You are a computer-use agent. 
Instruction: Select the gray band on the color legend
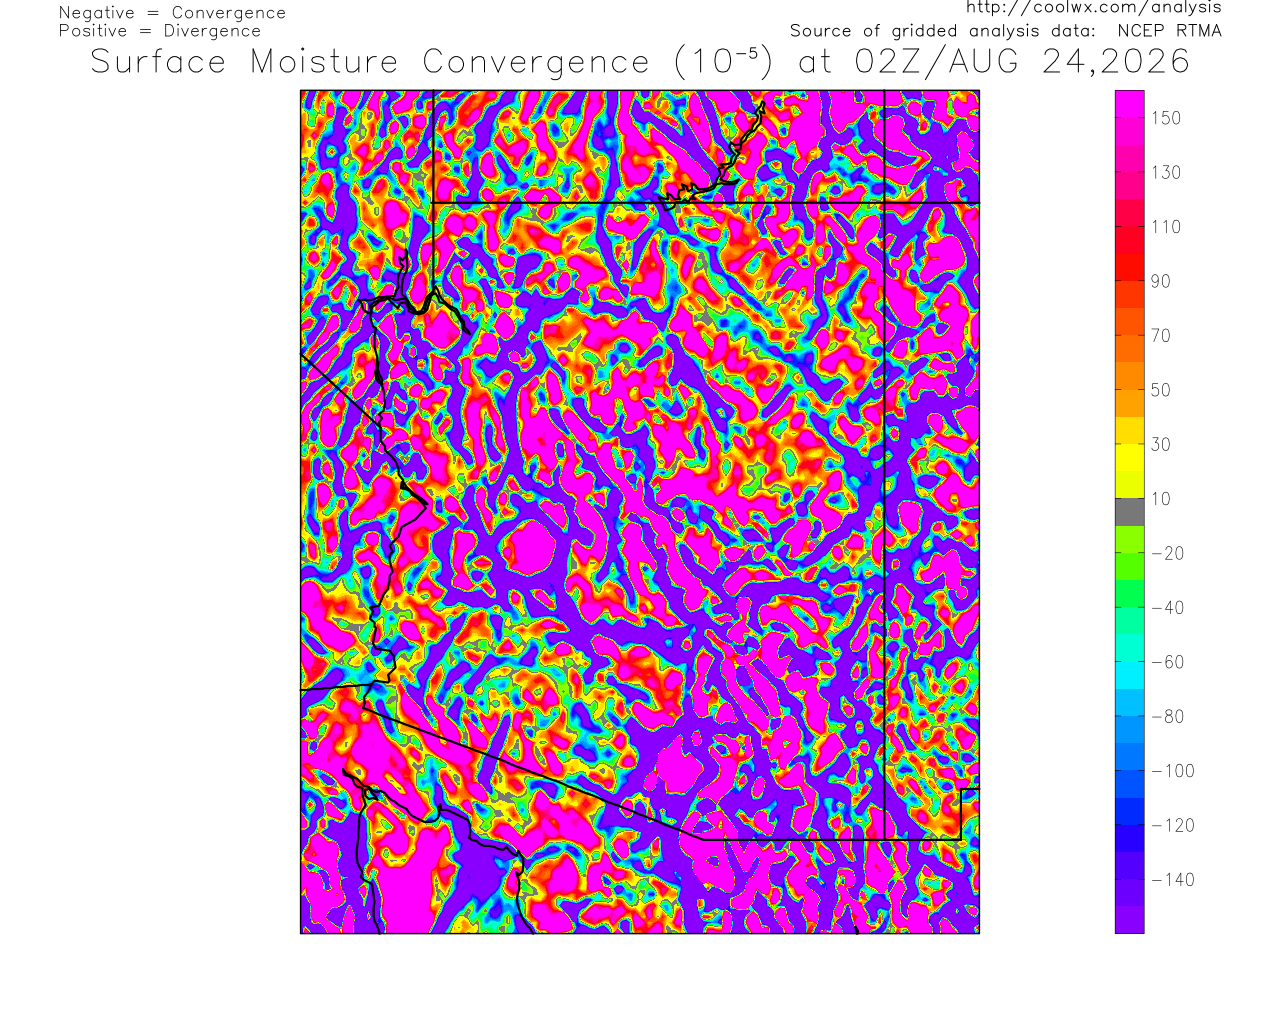[1130, 512]
